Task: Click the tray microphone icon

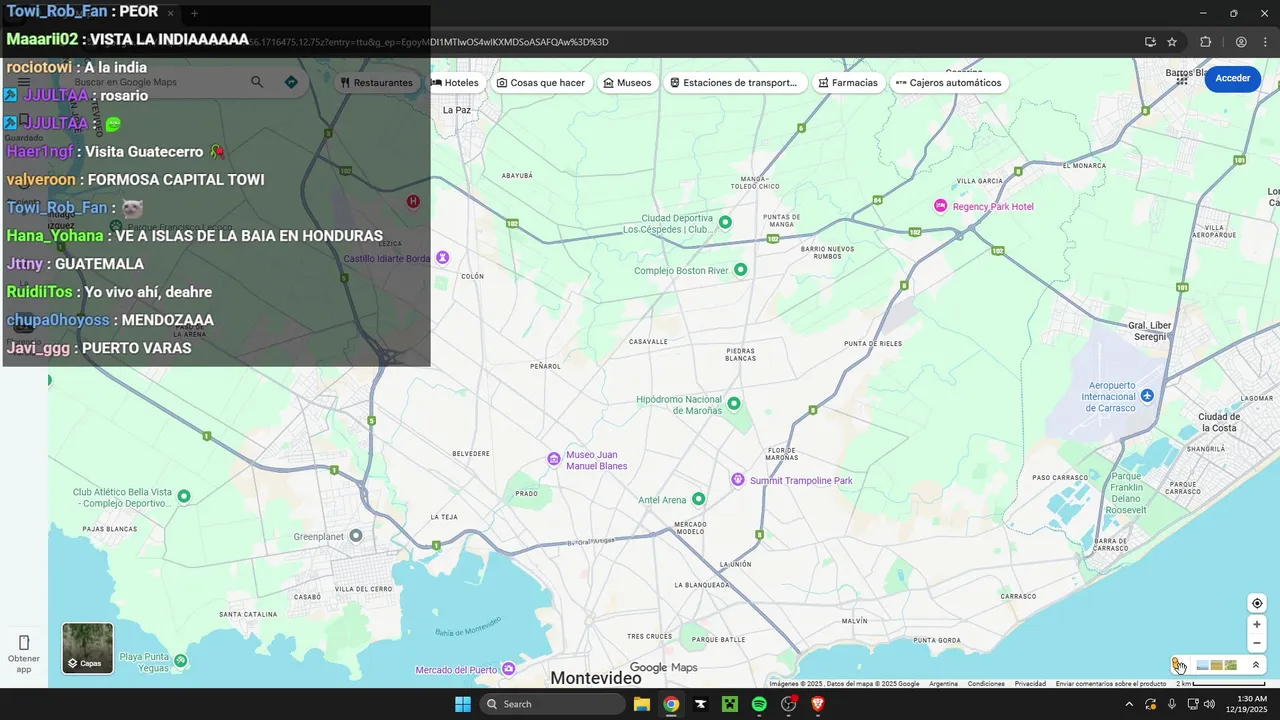Action: point(1172,704)
